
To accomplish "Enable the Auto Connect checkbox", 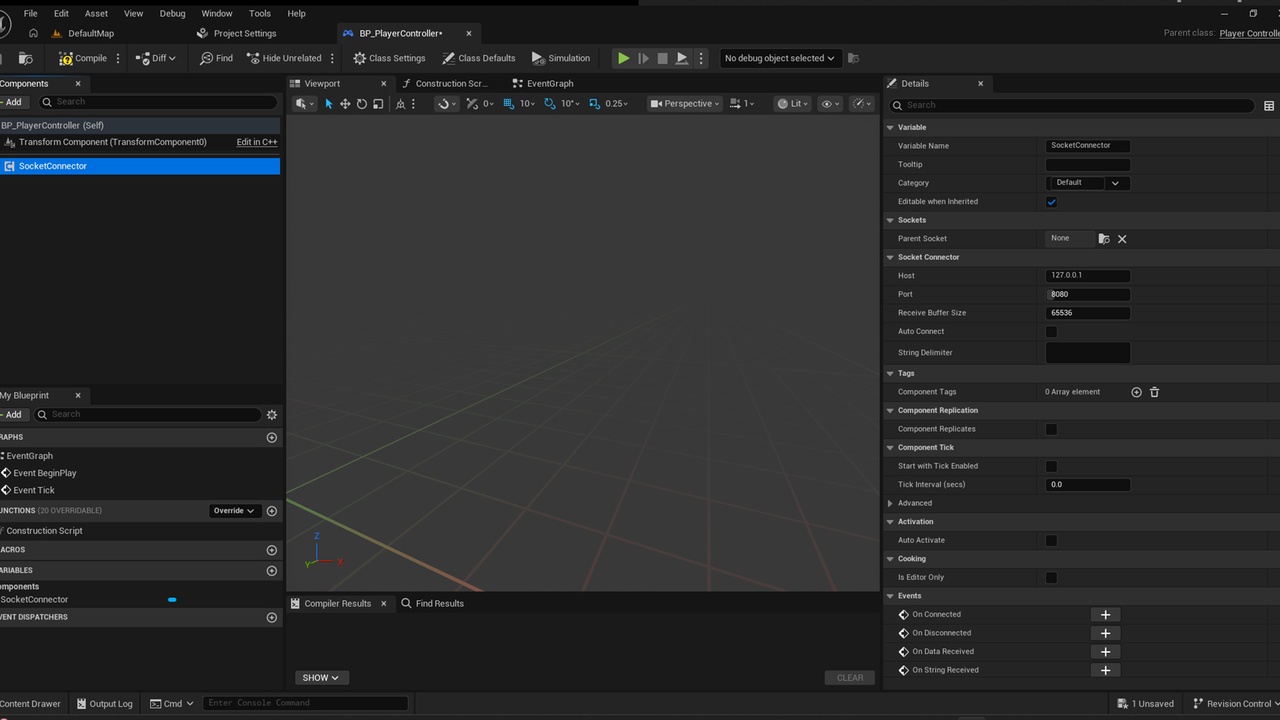I will point(1051,332).
